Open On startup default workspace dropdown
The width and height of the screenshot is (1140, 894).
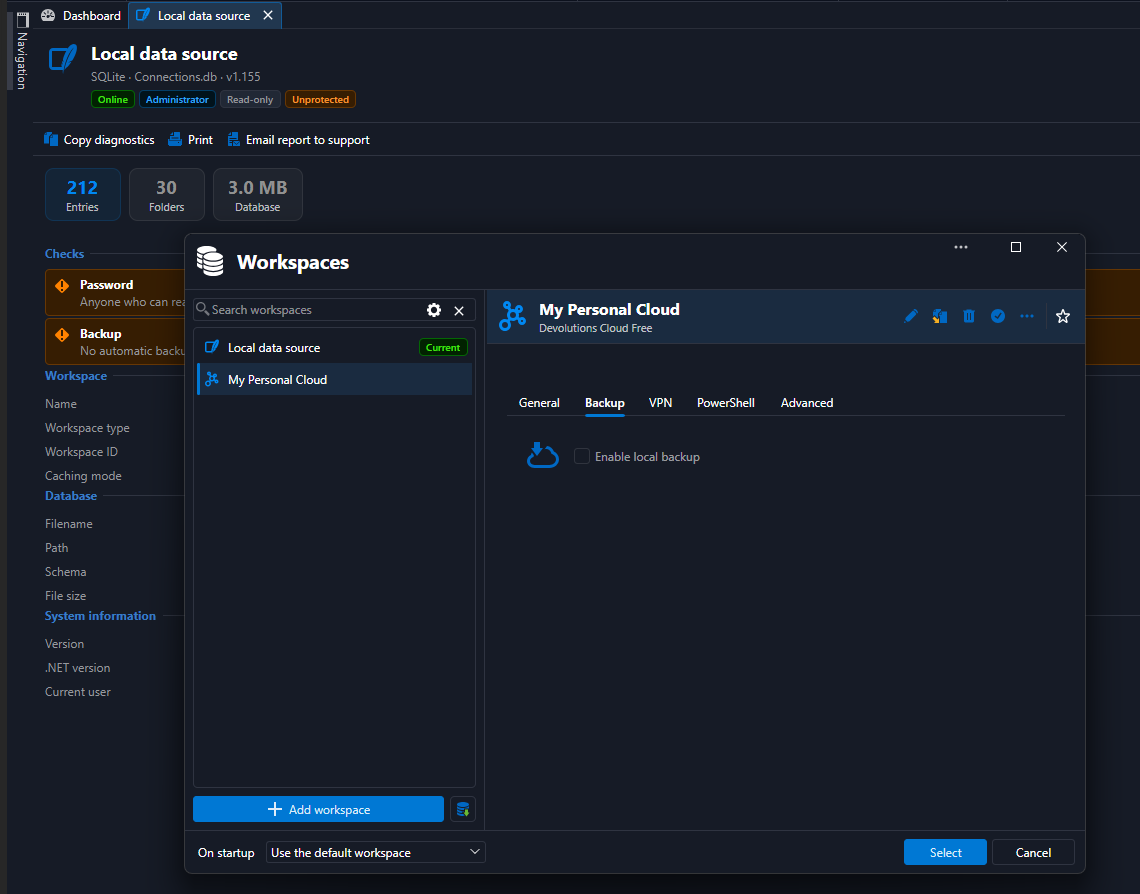374,853
